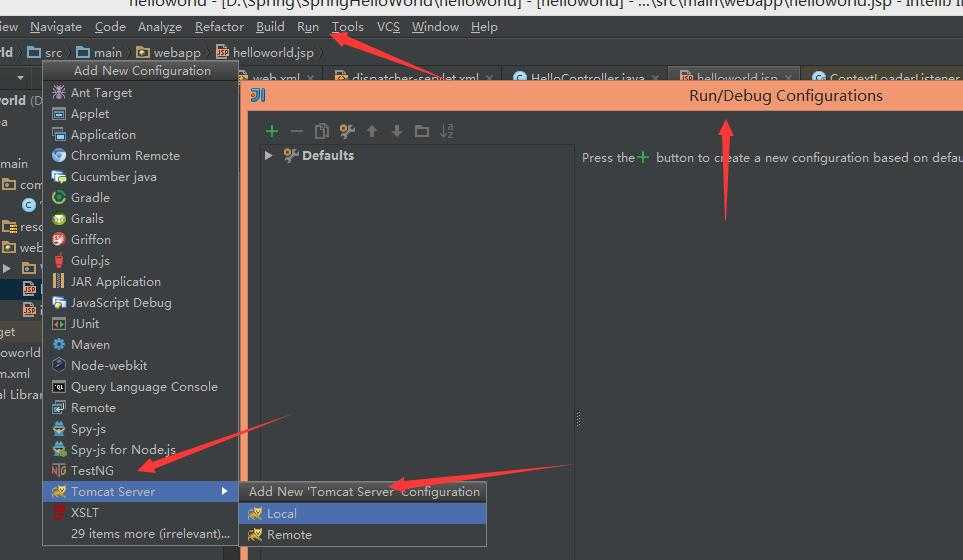Select Query Language Console entry

pyautogui.click(x=141, y=386)
